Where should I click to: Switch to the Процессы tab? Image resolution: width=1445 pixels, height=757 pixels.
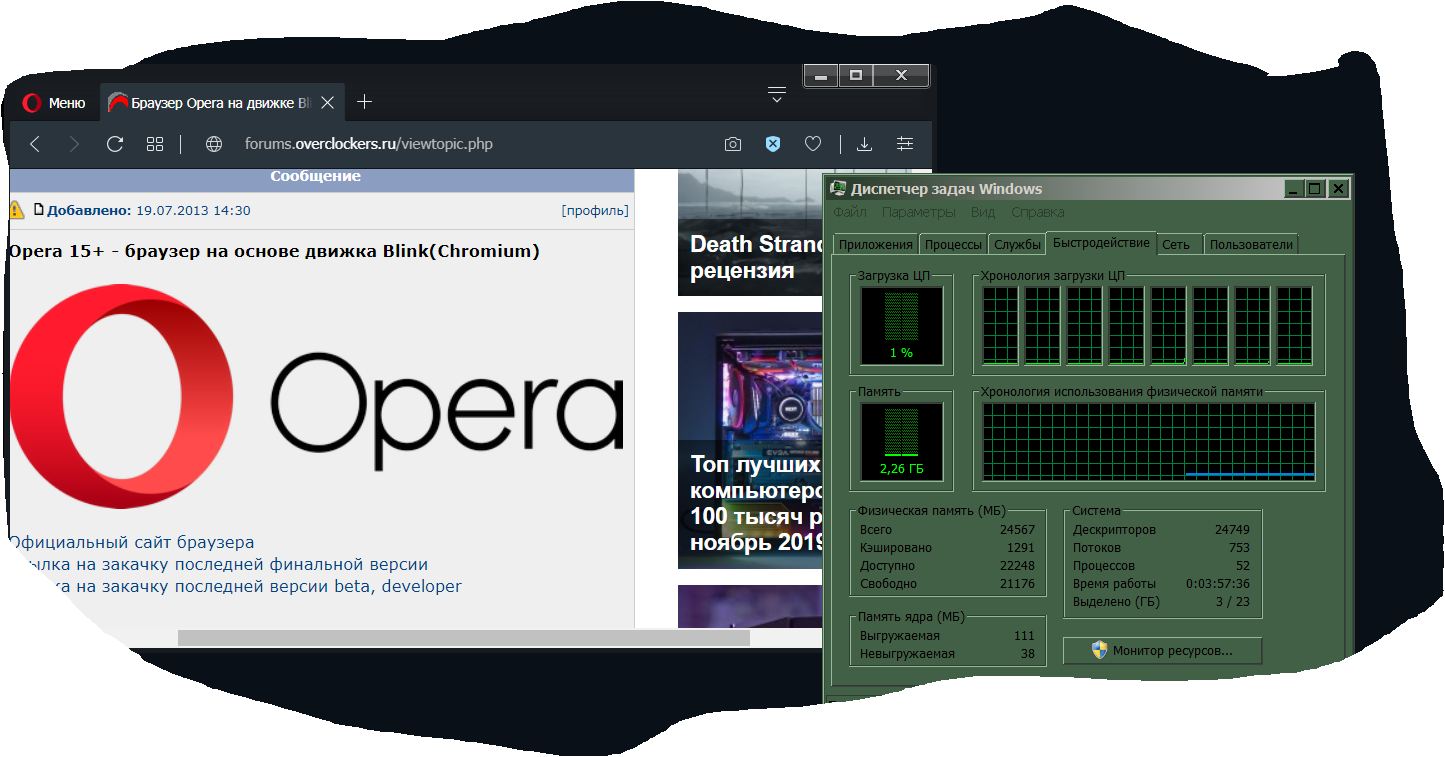tap(953, 244)
